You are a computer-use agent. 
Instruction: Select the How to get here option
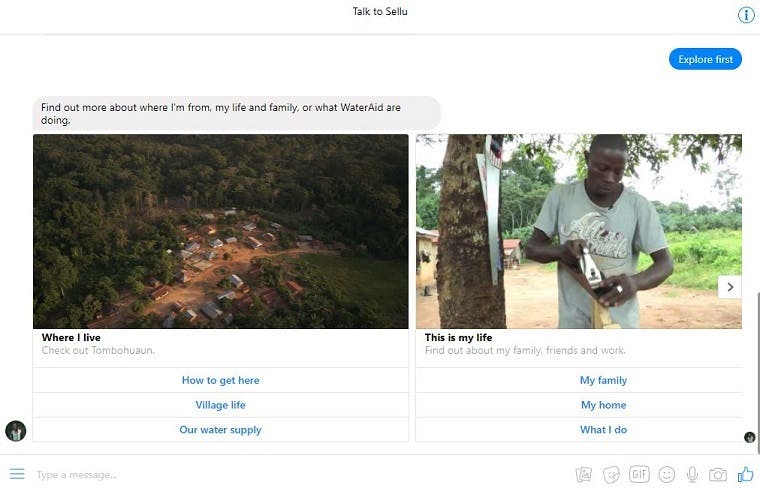[220, 380]
